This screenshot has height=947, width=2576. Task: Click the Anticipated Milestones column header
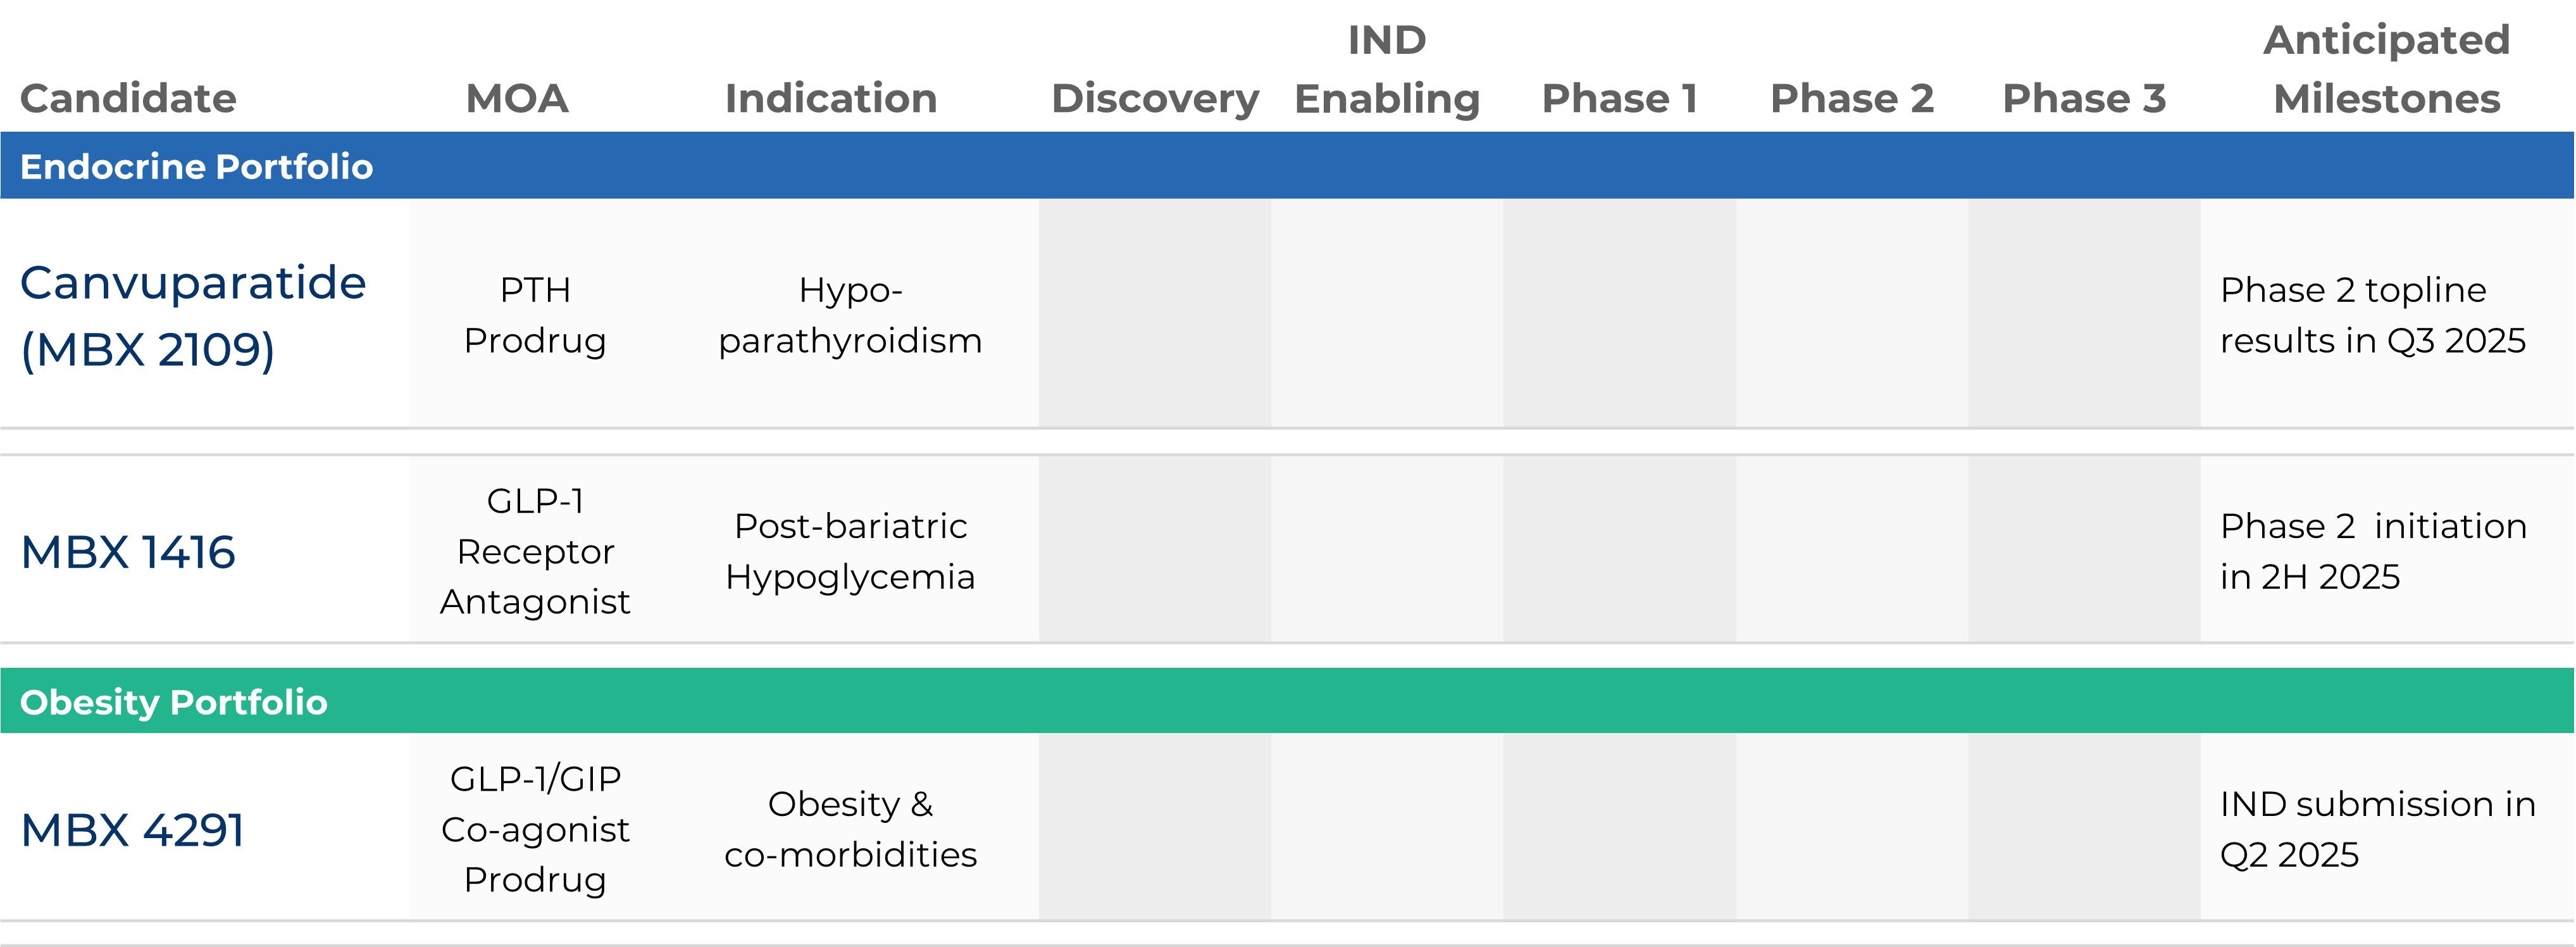tap(2386, 70)
